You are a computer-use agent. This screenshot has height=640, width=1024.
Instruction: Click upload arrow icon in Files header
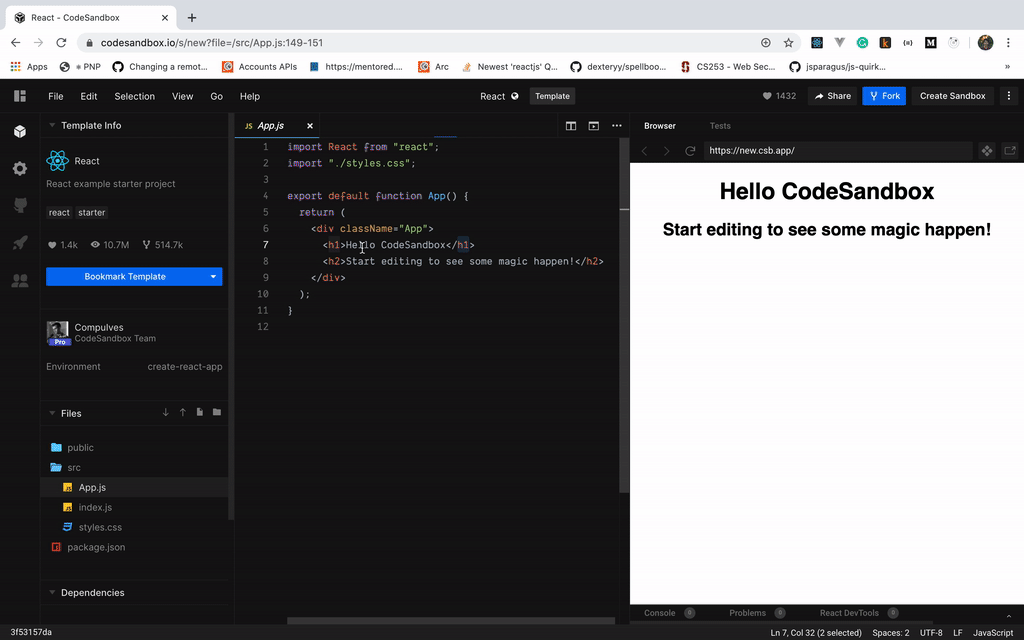coord(183,413)
